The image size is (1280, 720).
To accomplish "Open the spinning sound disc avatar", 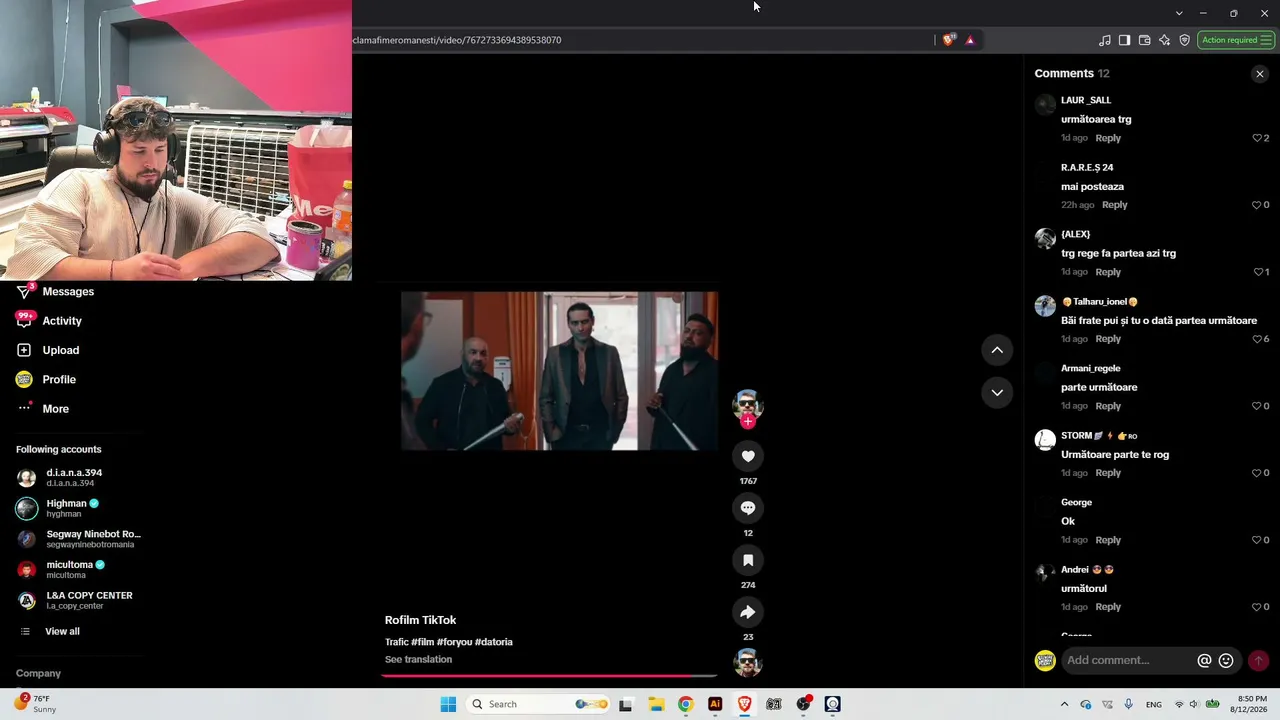I will tap(748, 662).
